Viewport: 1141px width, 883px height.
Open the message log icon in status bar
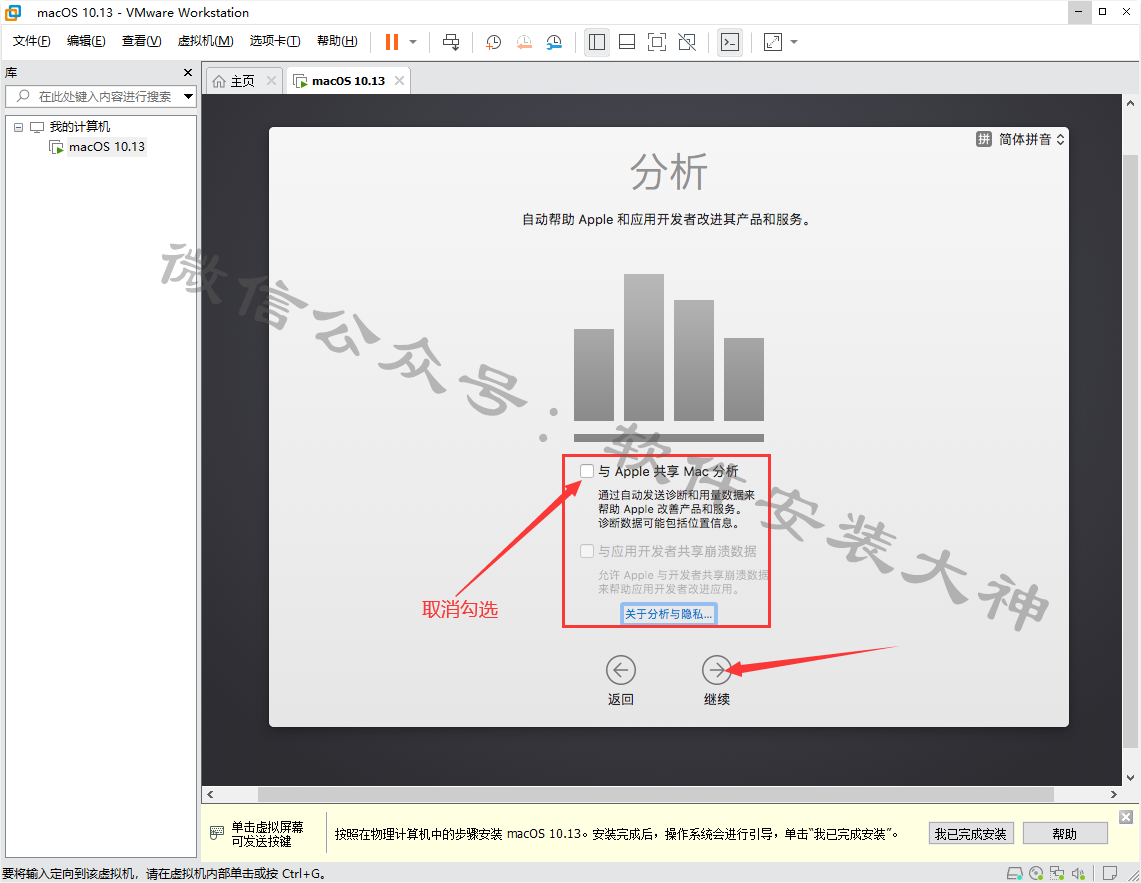1110,873
